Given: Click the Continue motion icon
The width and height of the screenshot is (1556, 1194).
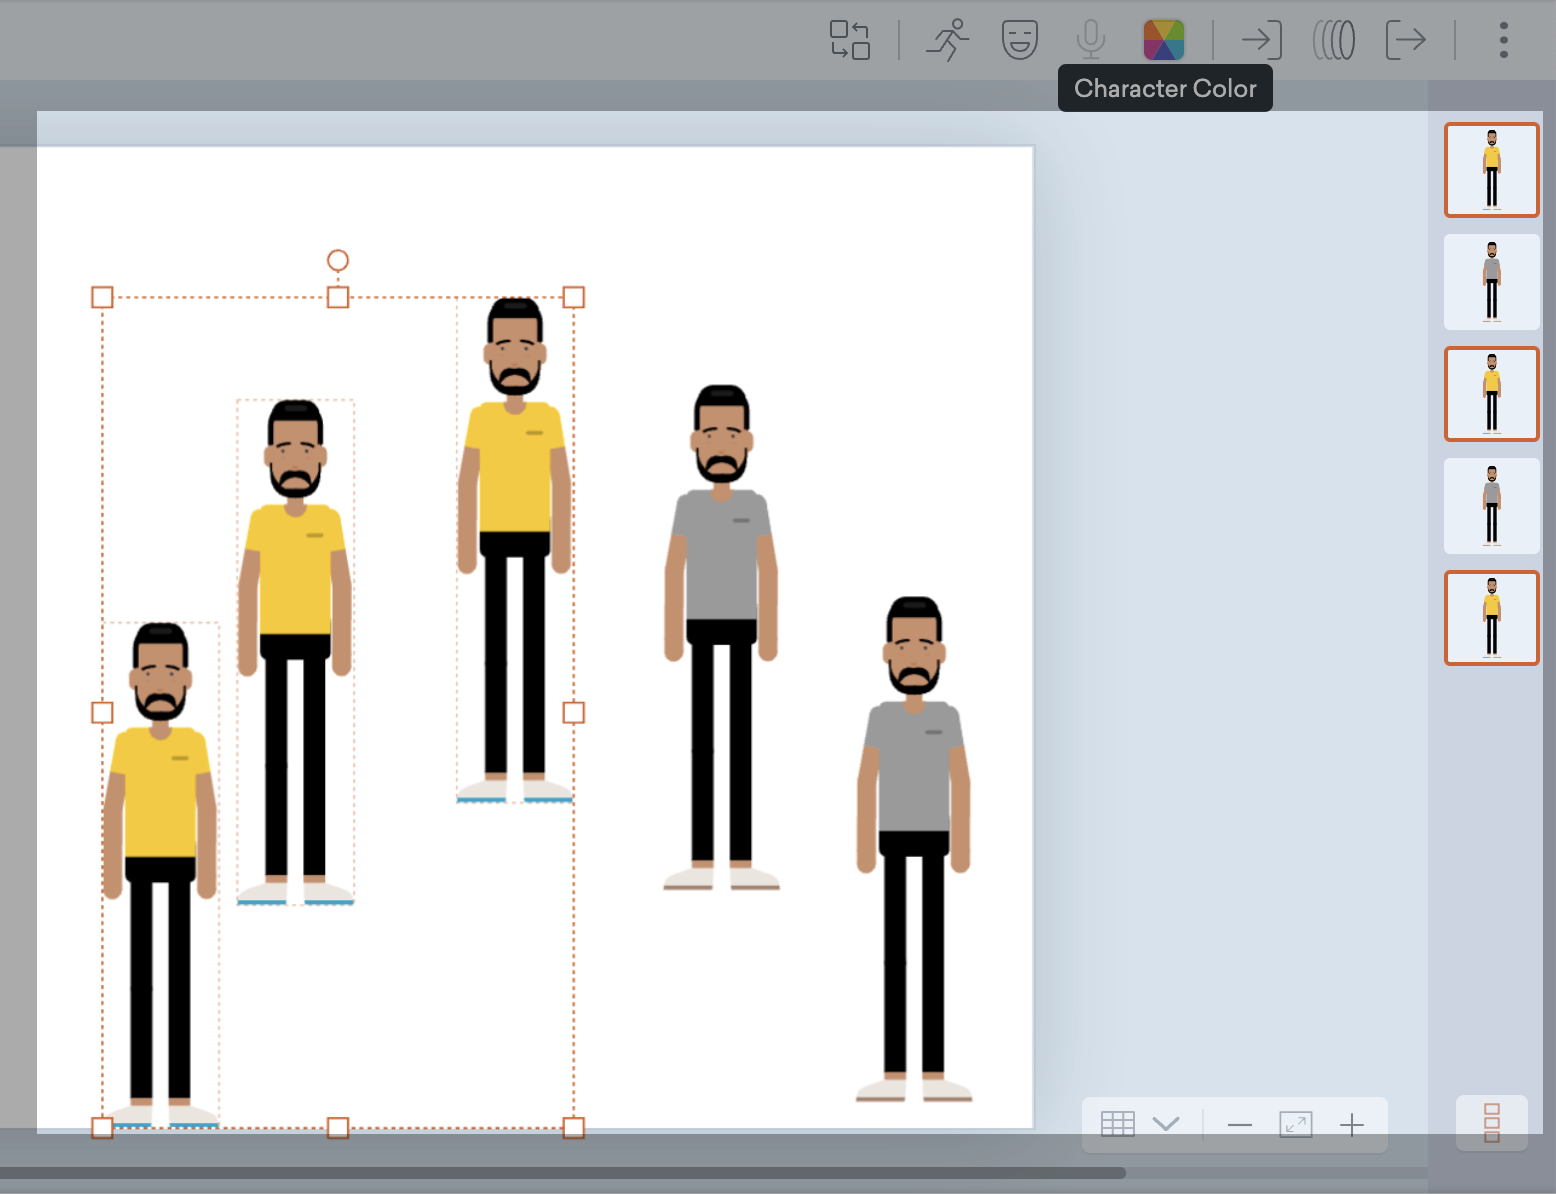Looking at the screenshot, I should click(1334, 40).
